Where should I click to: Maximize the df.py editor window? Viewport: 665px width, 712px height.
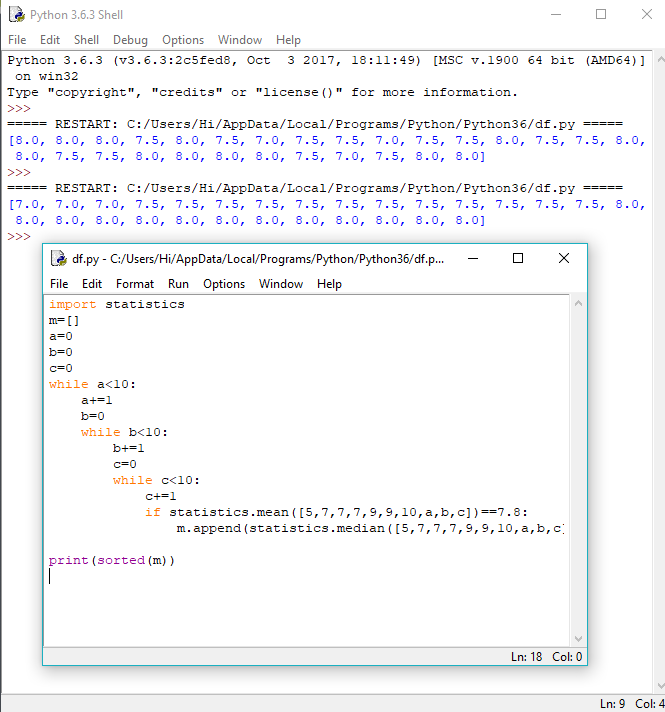pos(518,258)
